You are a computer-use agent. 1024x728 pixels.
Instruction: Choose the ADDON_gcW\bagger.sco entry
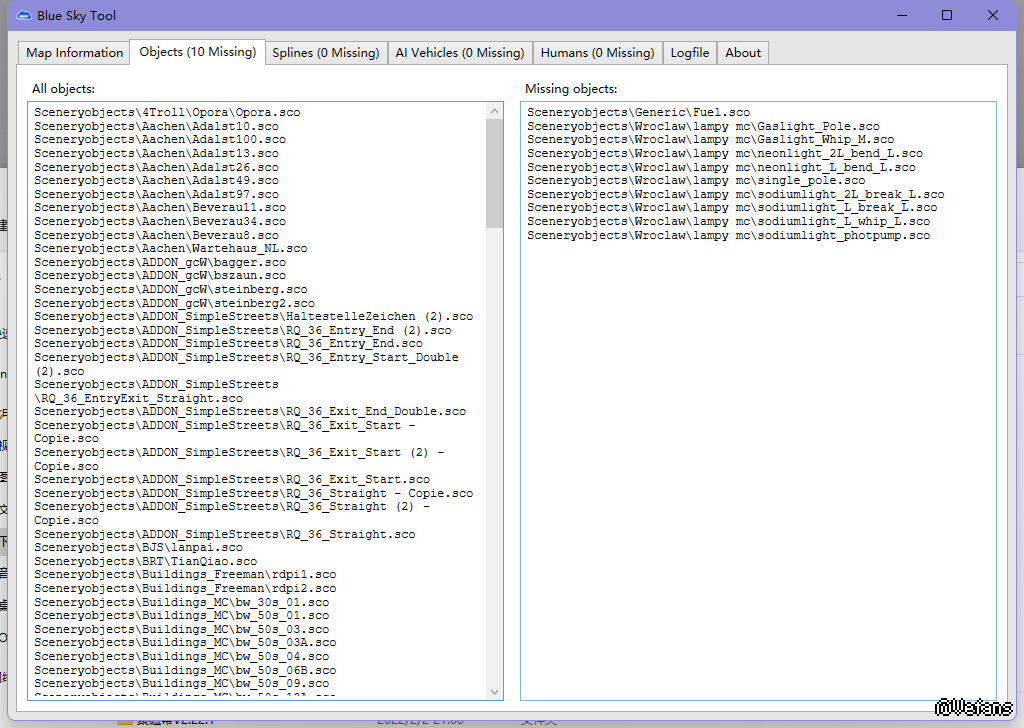[159, 262]
